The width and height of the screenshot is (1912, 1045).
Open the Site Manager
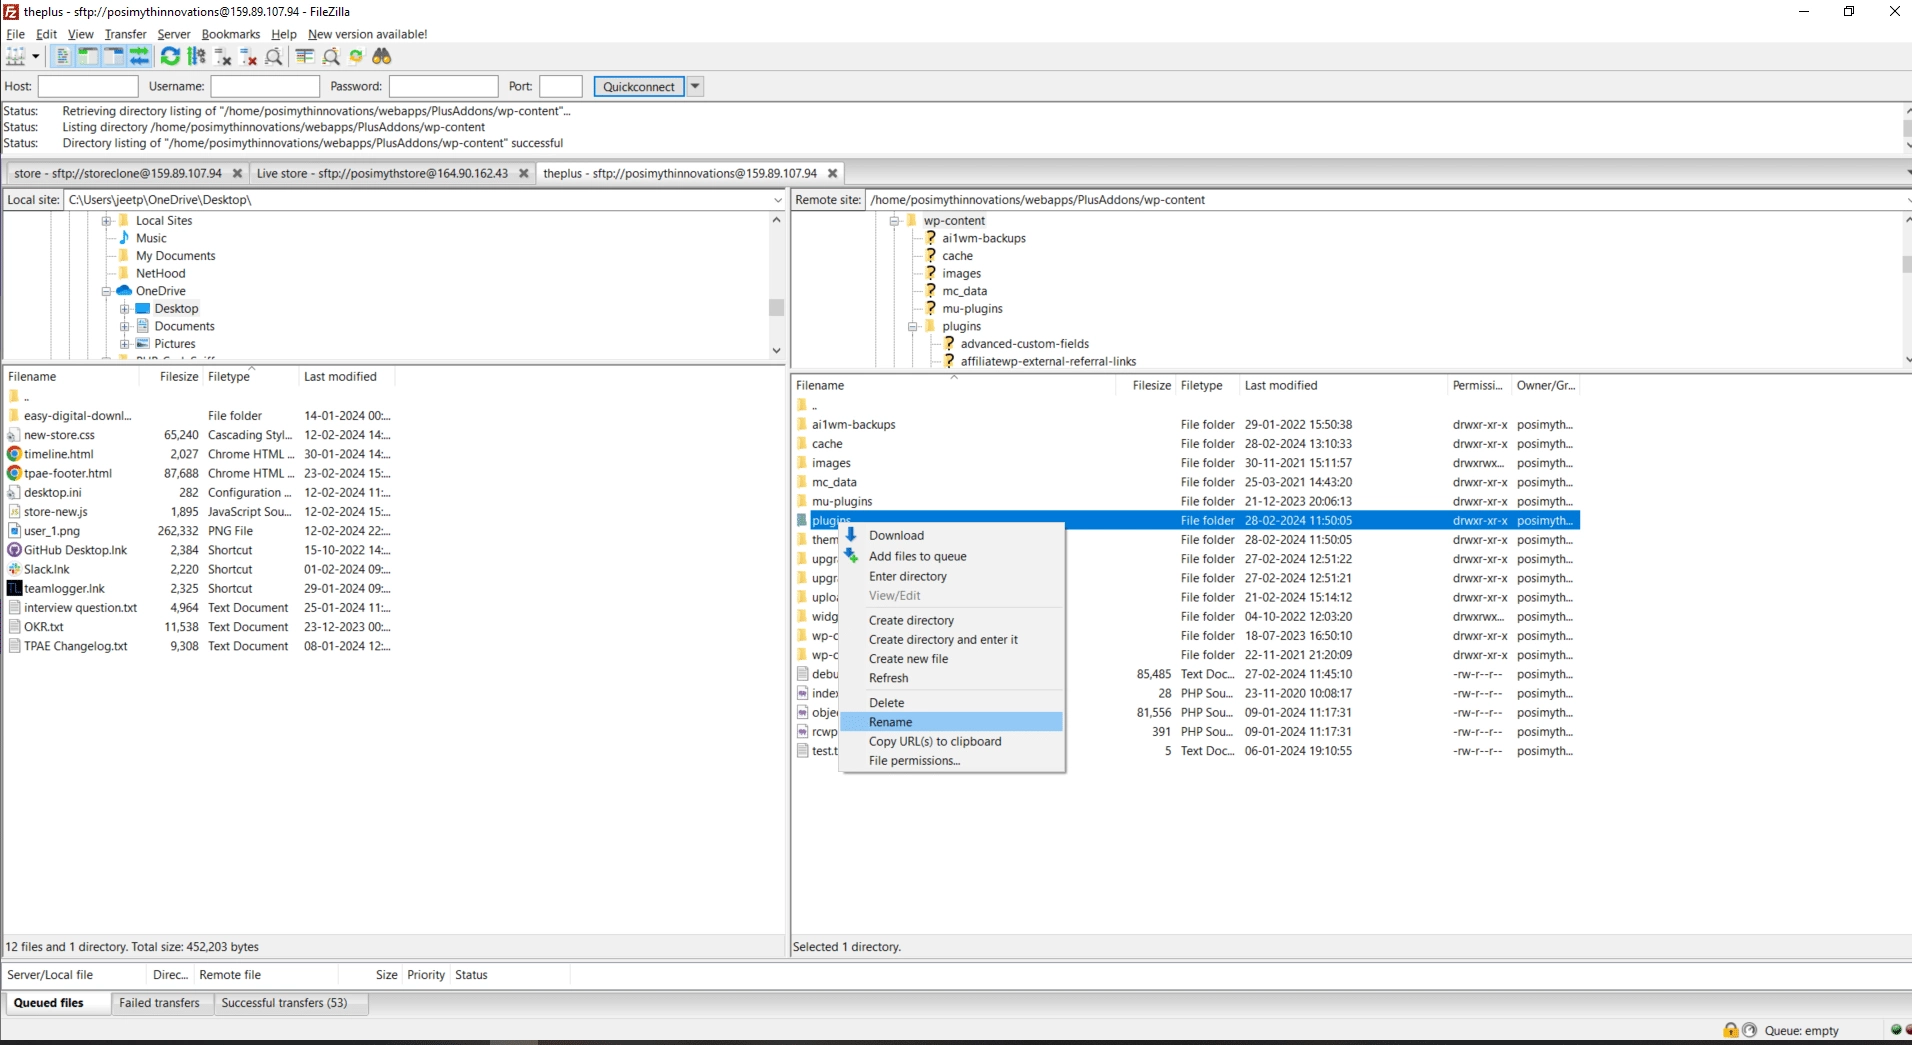pos(15,57)
